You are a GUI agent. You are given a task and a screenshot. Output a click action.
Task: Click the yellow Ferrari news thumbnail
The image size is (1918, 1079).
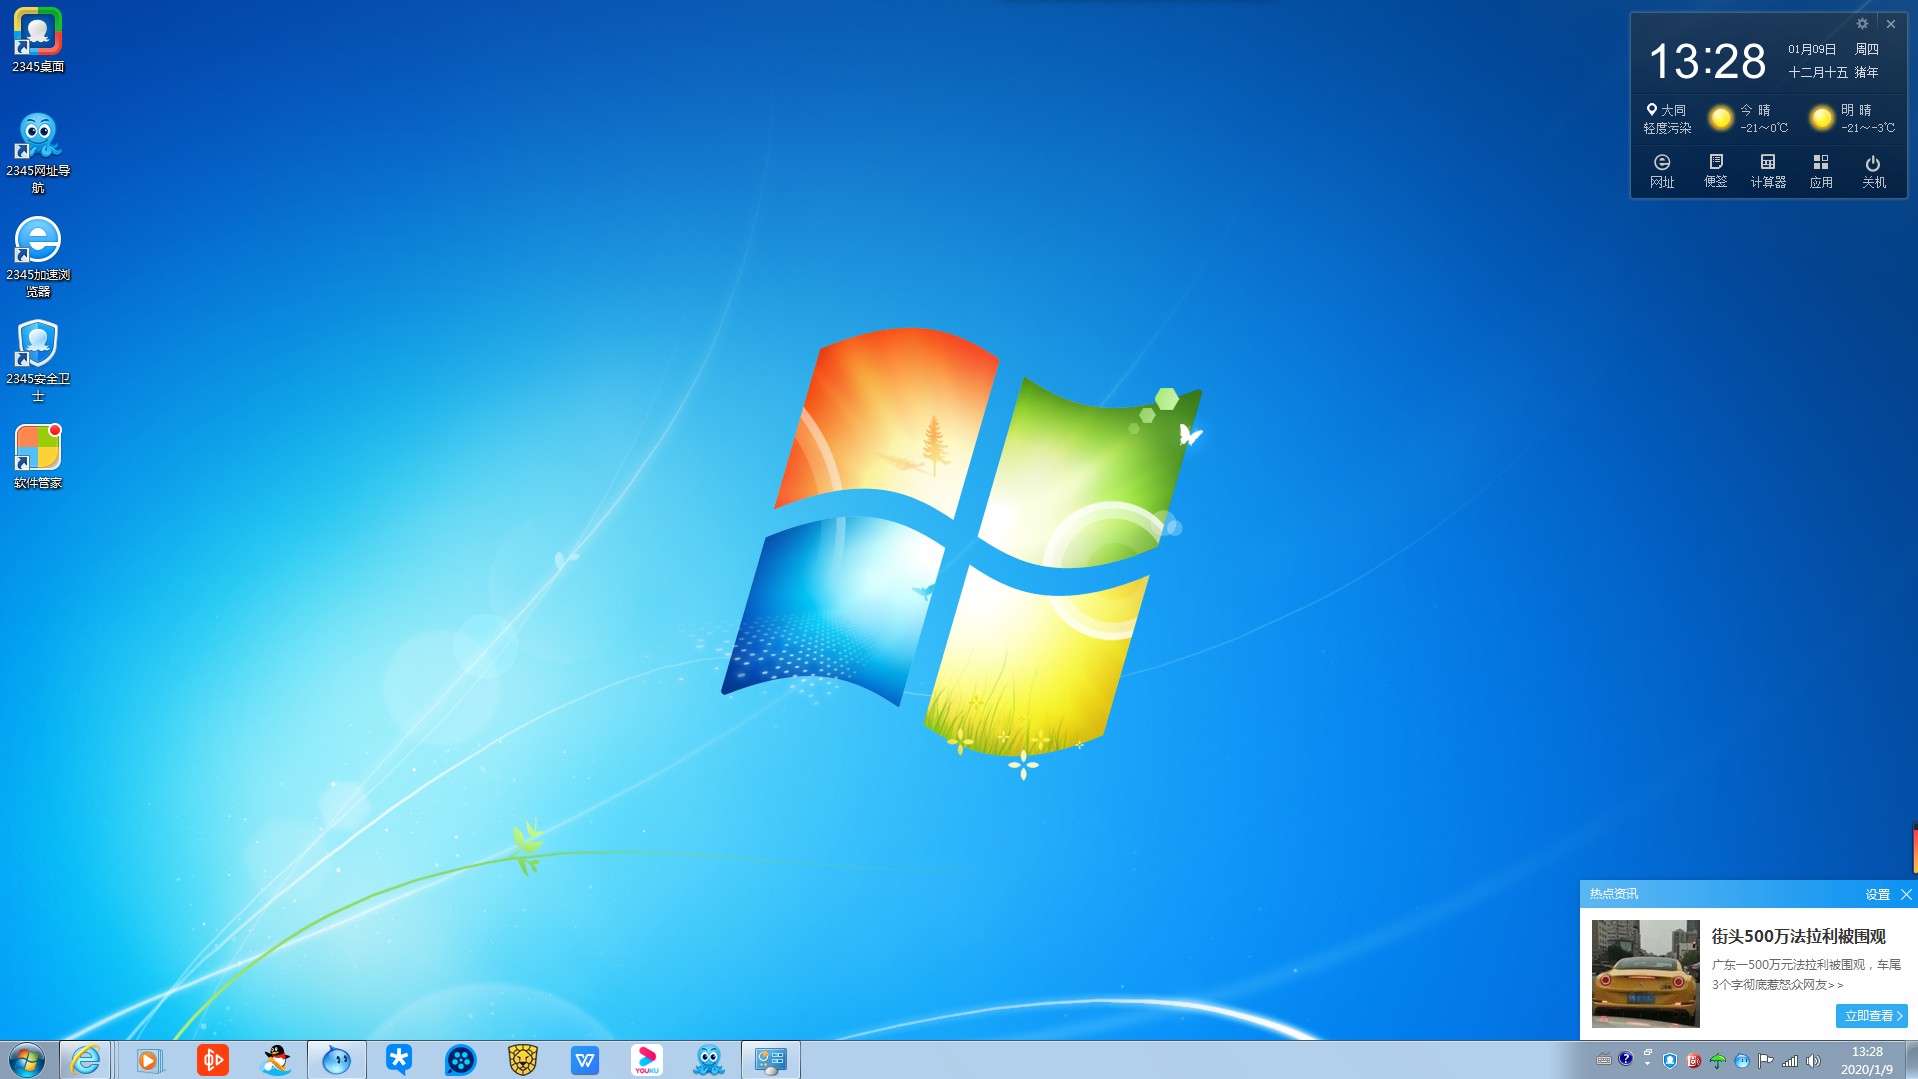point(1645,973)
